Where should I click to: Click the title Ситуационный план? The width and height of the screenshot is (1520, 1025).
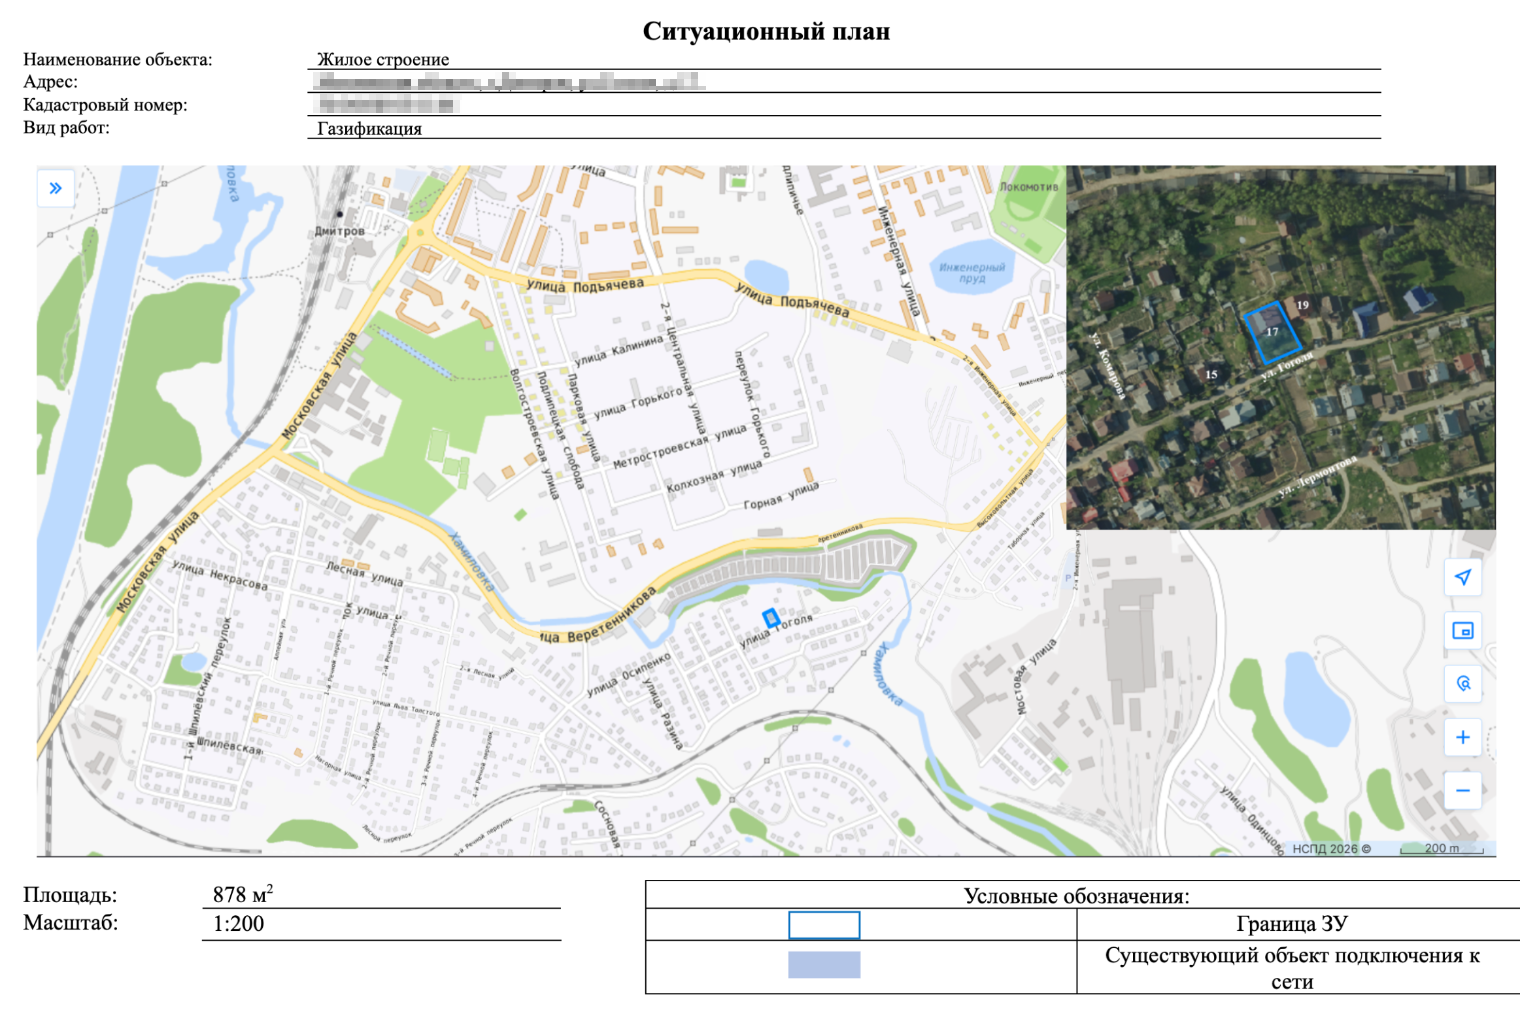click(x=766, y=31)
